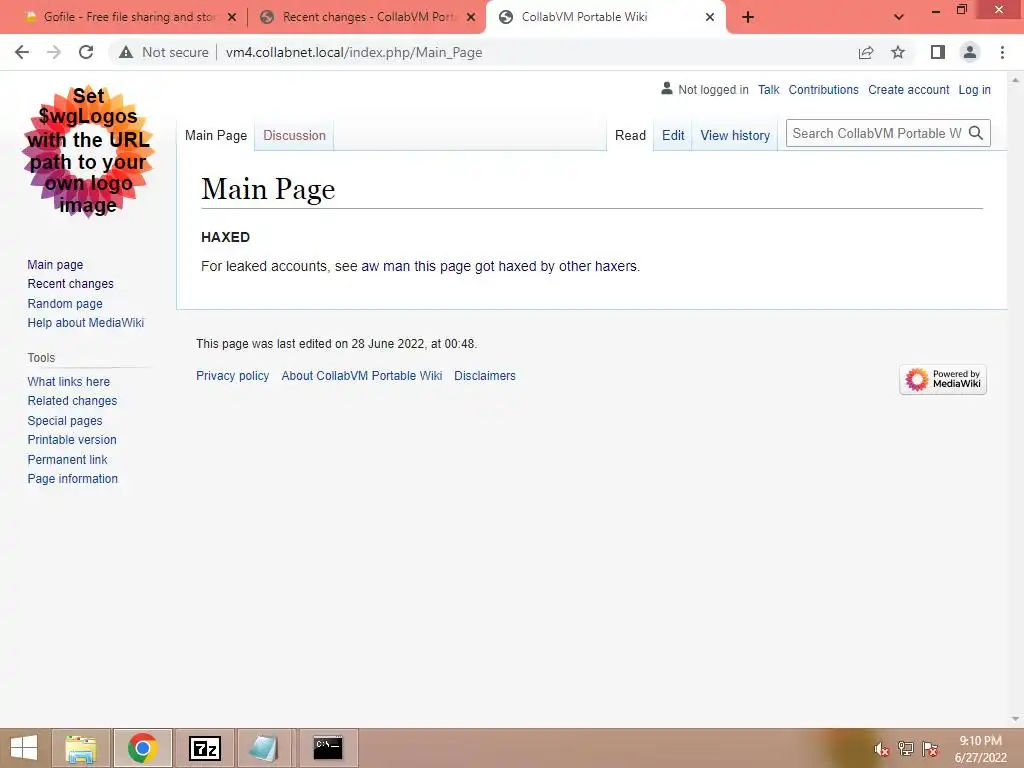Focus the Search CollabVM Portable Wiki field

875,133
